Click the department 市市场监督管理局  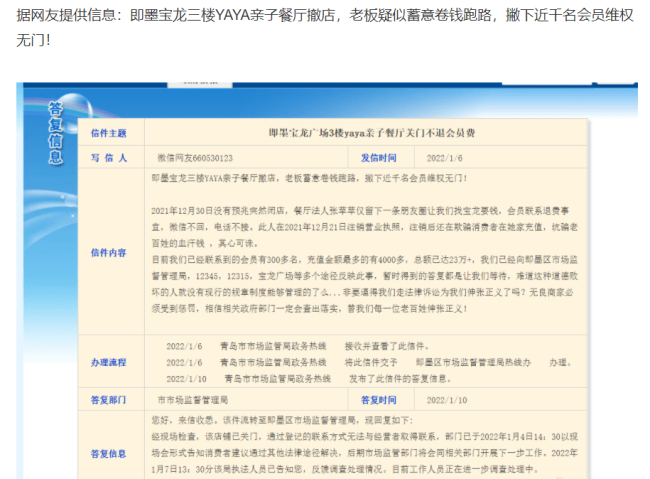coord(193,400)
